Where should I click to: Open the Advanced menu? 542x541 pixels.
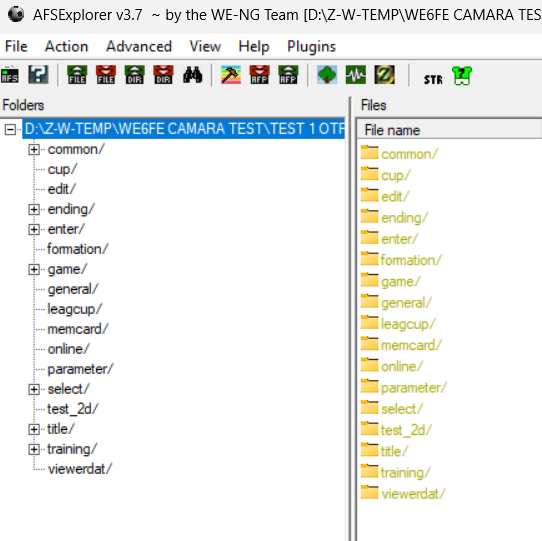point(139,46)
